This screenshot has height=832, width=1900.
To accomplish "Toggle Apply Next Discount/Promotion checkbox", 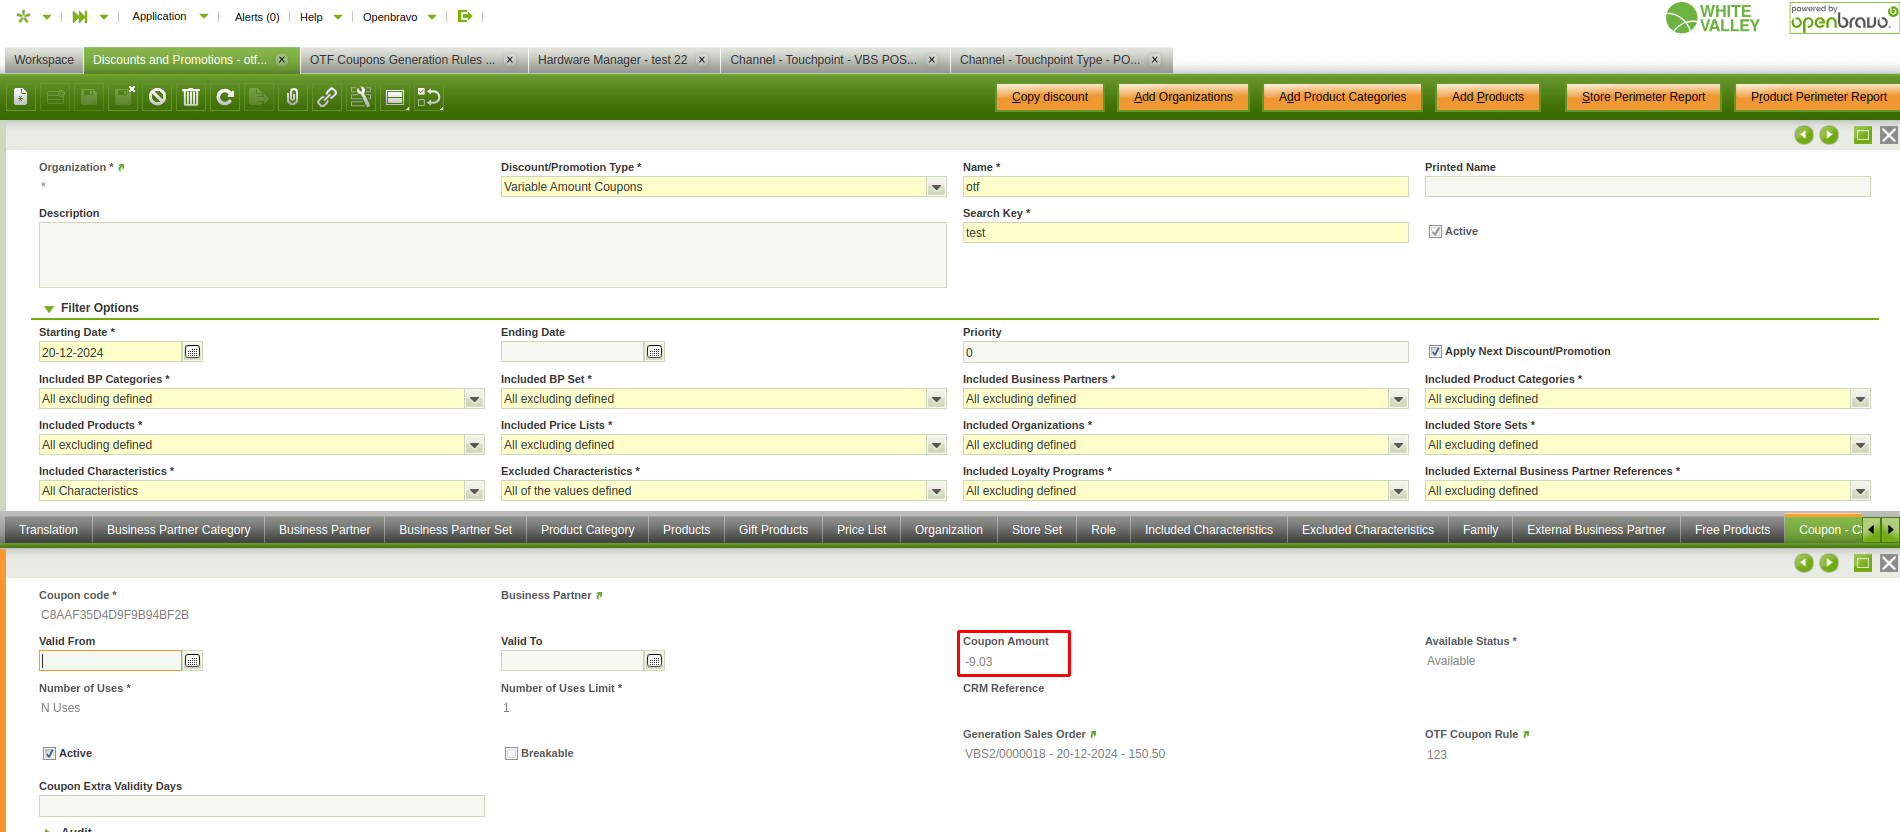I will pos(1435,352).
